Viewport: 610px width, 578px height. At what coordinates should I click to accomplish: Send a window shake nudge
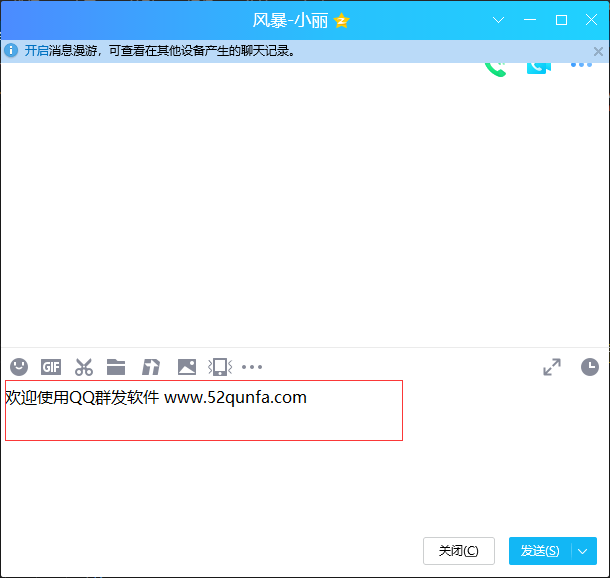[x=220, y=367]
